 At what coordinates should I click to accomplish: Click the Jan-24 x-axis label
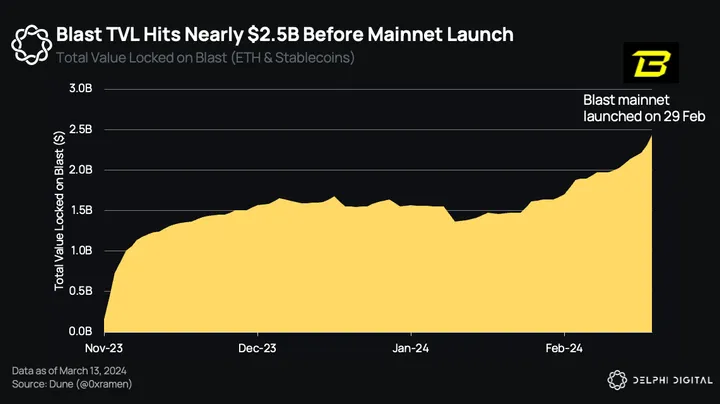pos(412,349)
